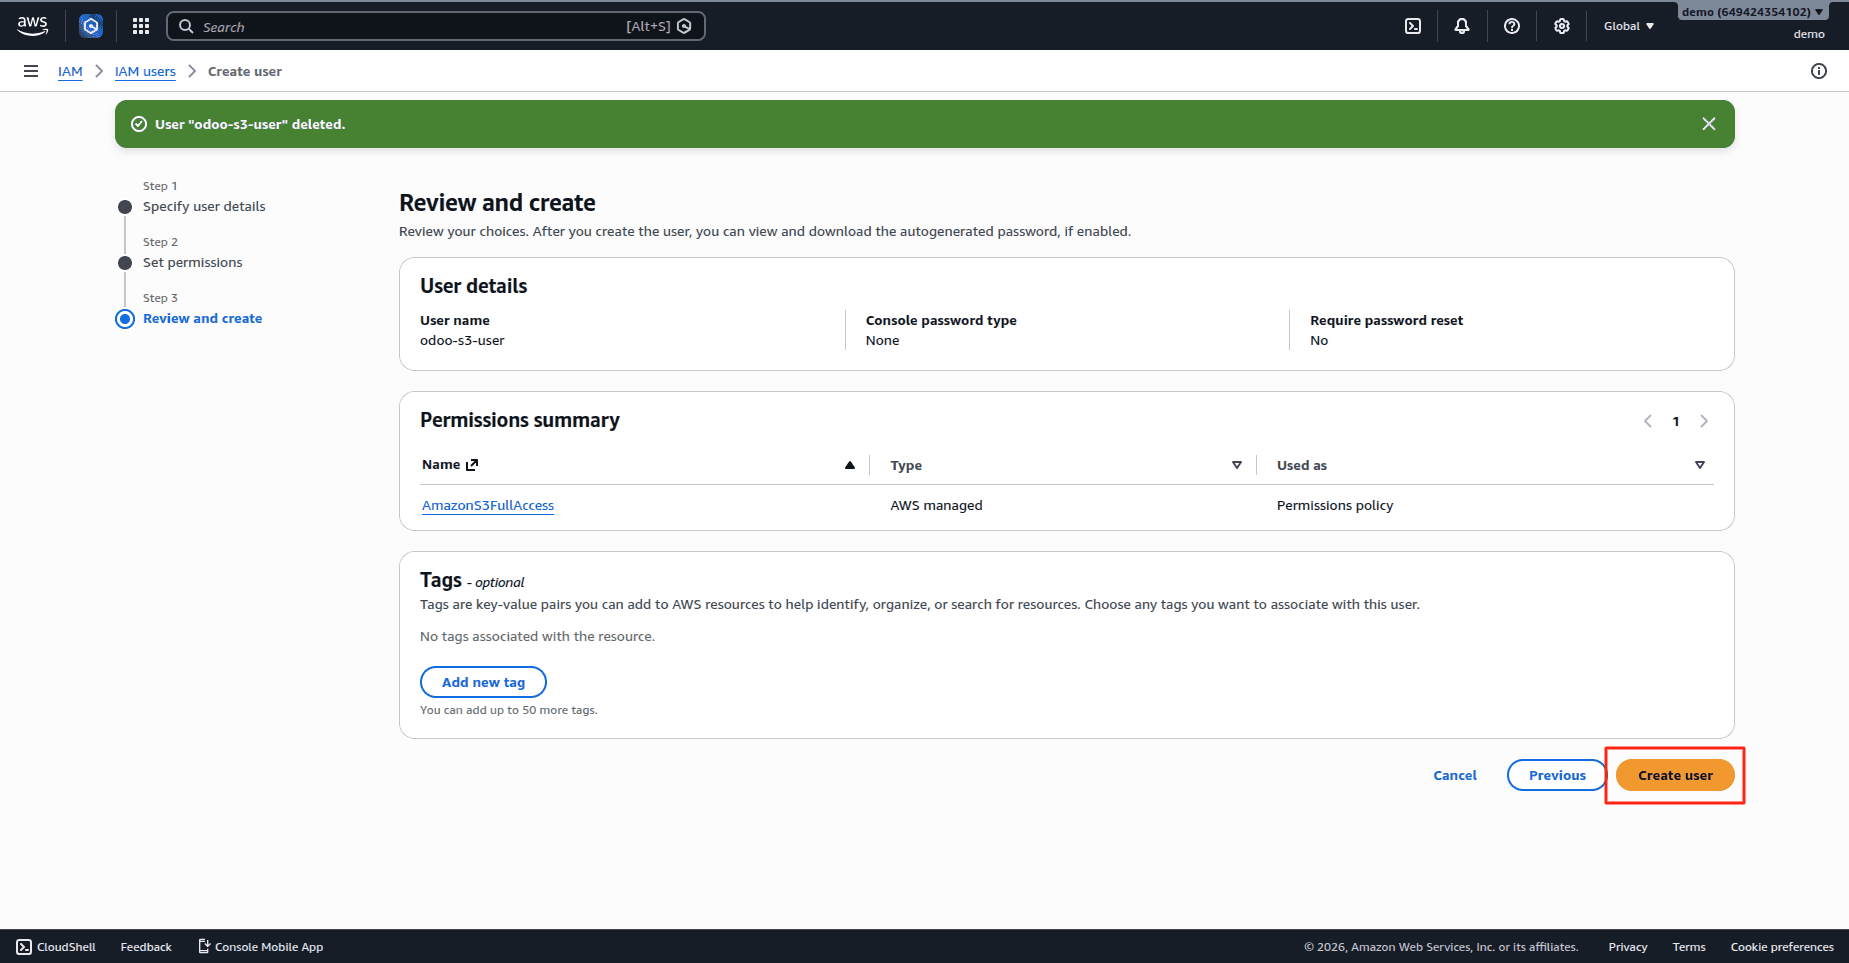This screenshot has width=1849, height=963.
Task: Sort permissions by Name ascending arrow
Action: [x=850, y=465]
